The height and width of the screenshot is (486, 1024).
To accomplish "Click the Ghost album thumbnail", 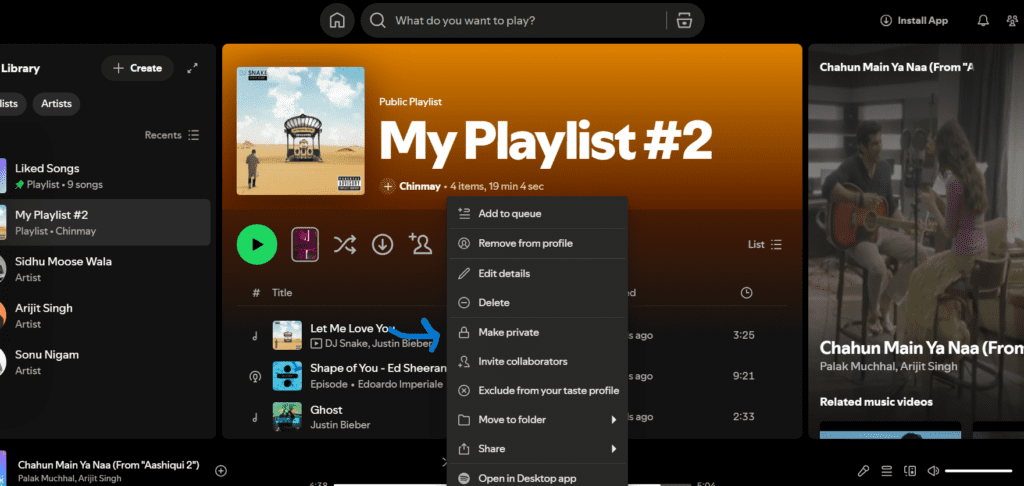I will tap(287, 417).
